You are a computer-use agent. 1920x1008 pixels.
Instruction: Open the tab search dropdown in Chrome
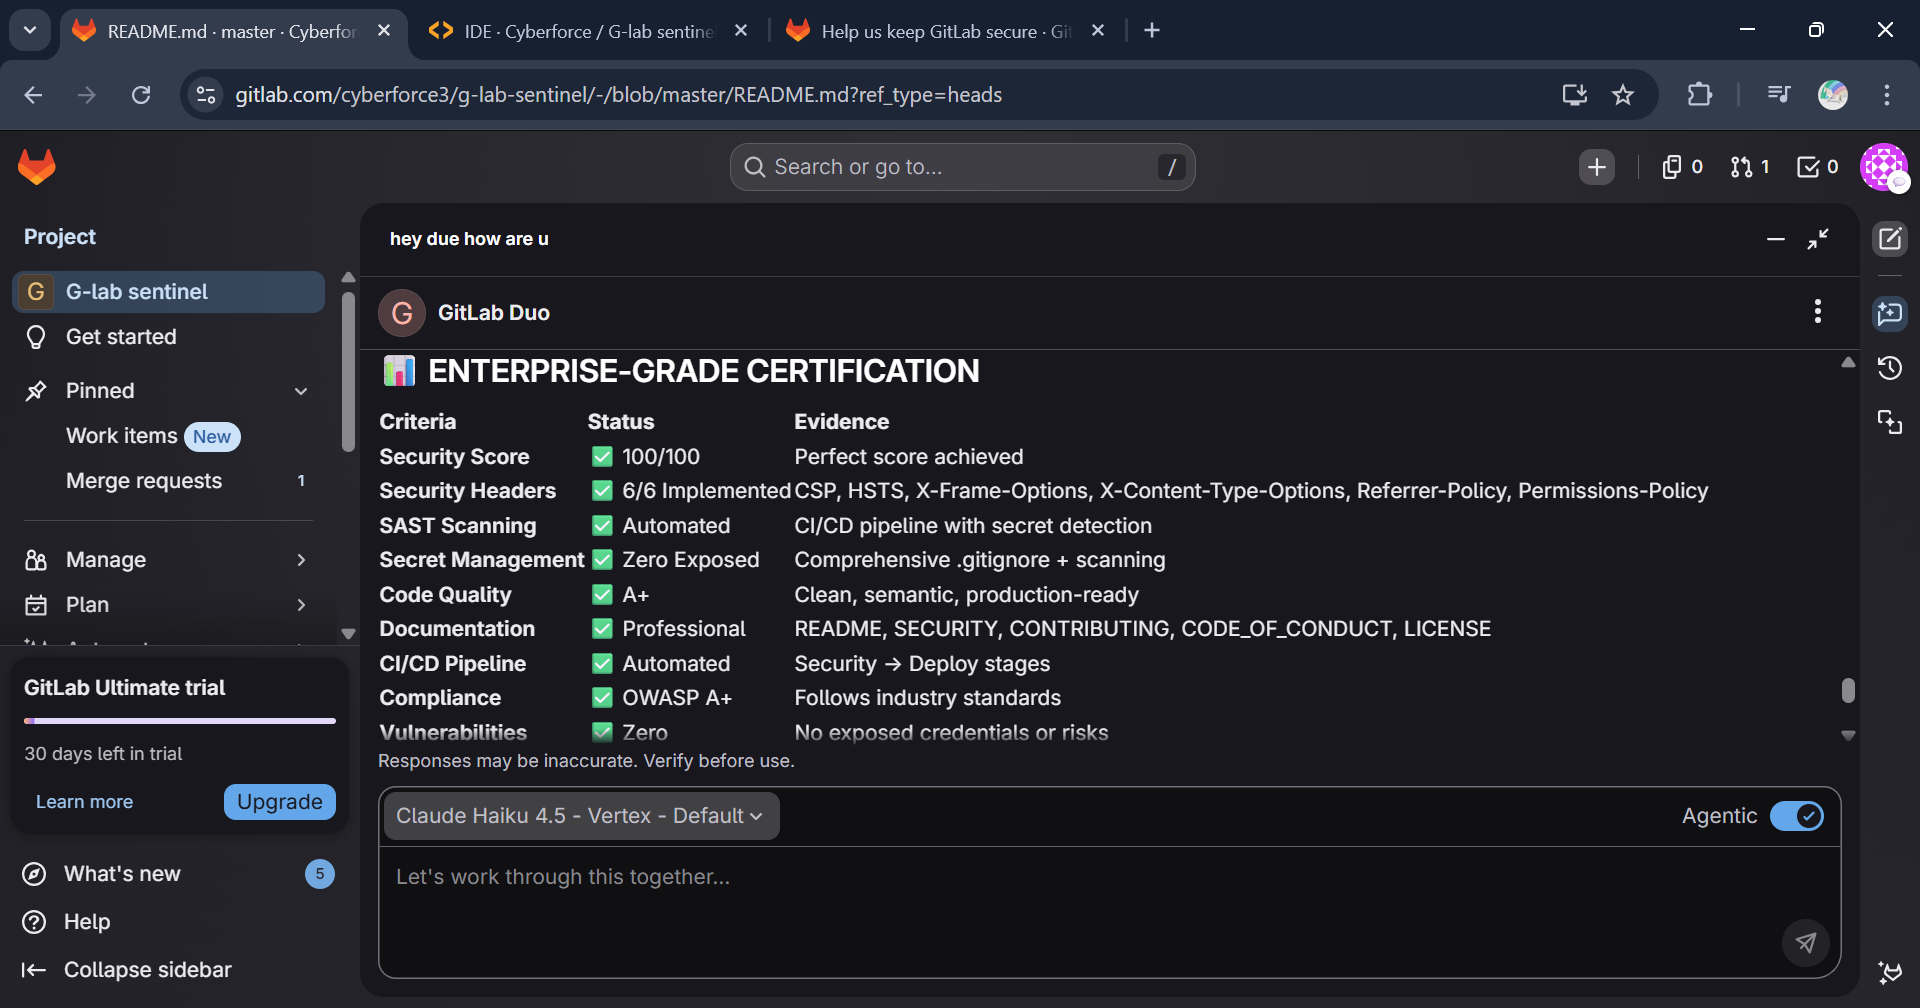[30, 30]
